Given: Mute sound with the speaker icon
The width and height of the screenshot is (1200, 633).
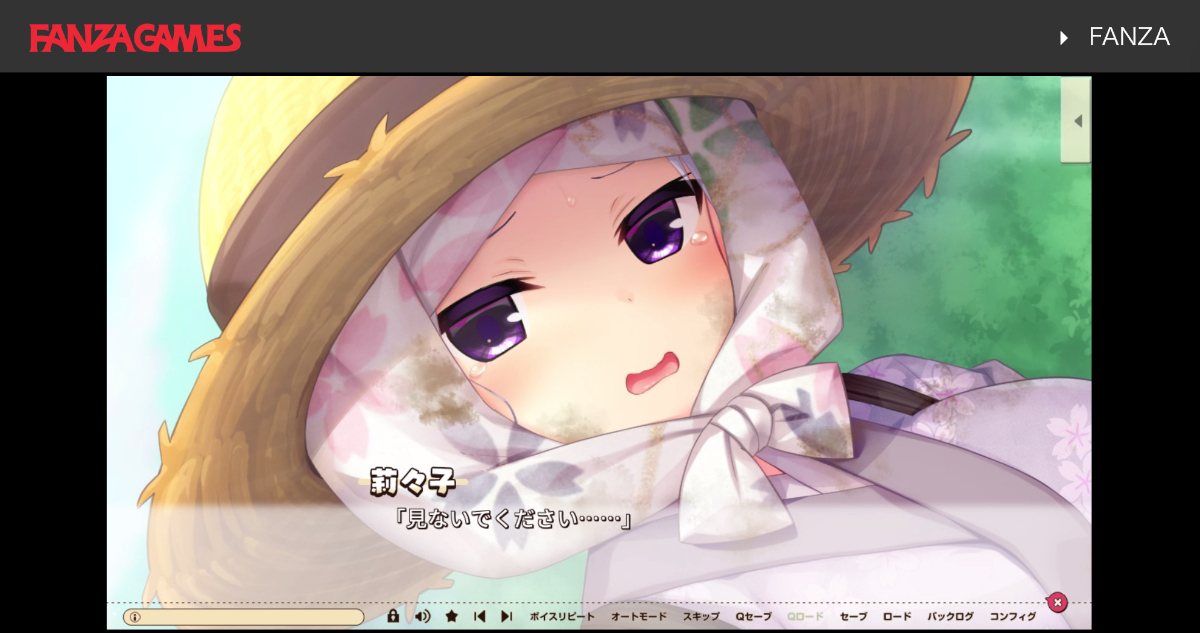Looking at the screenshot, I should click(x=422, y=616).
